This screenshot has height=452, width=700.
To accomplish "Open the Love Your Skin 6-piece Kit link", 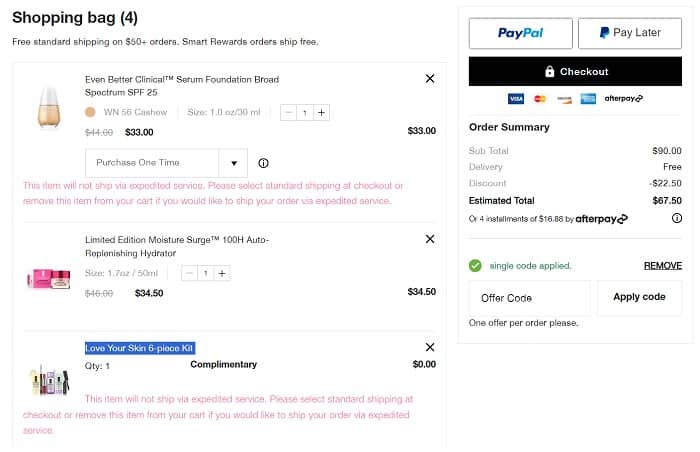I will click(x=140, y=348).
